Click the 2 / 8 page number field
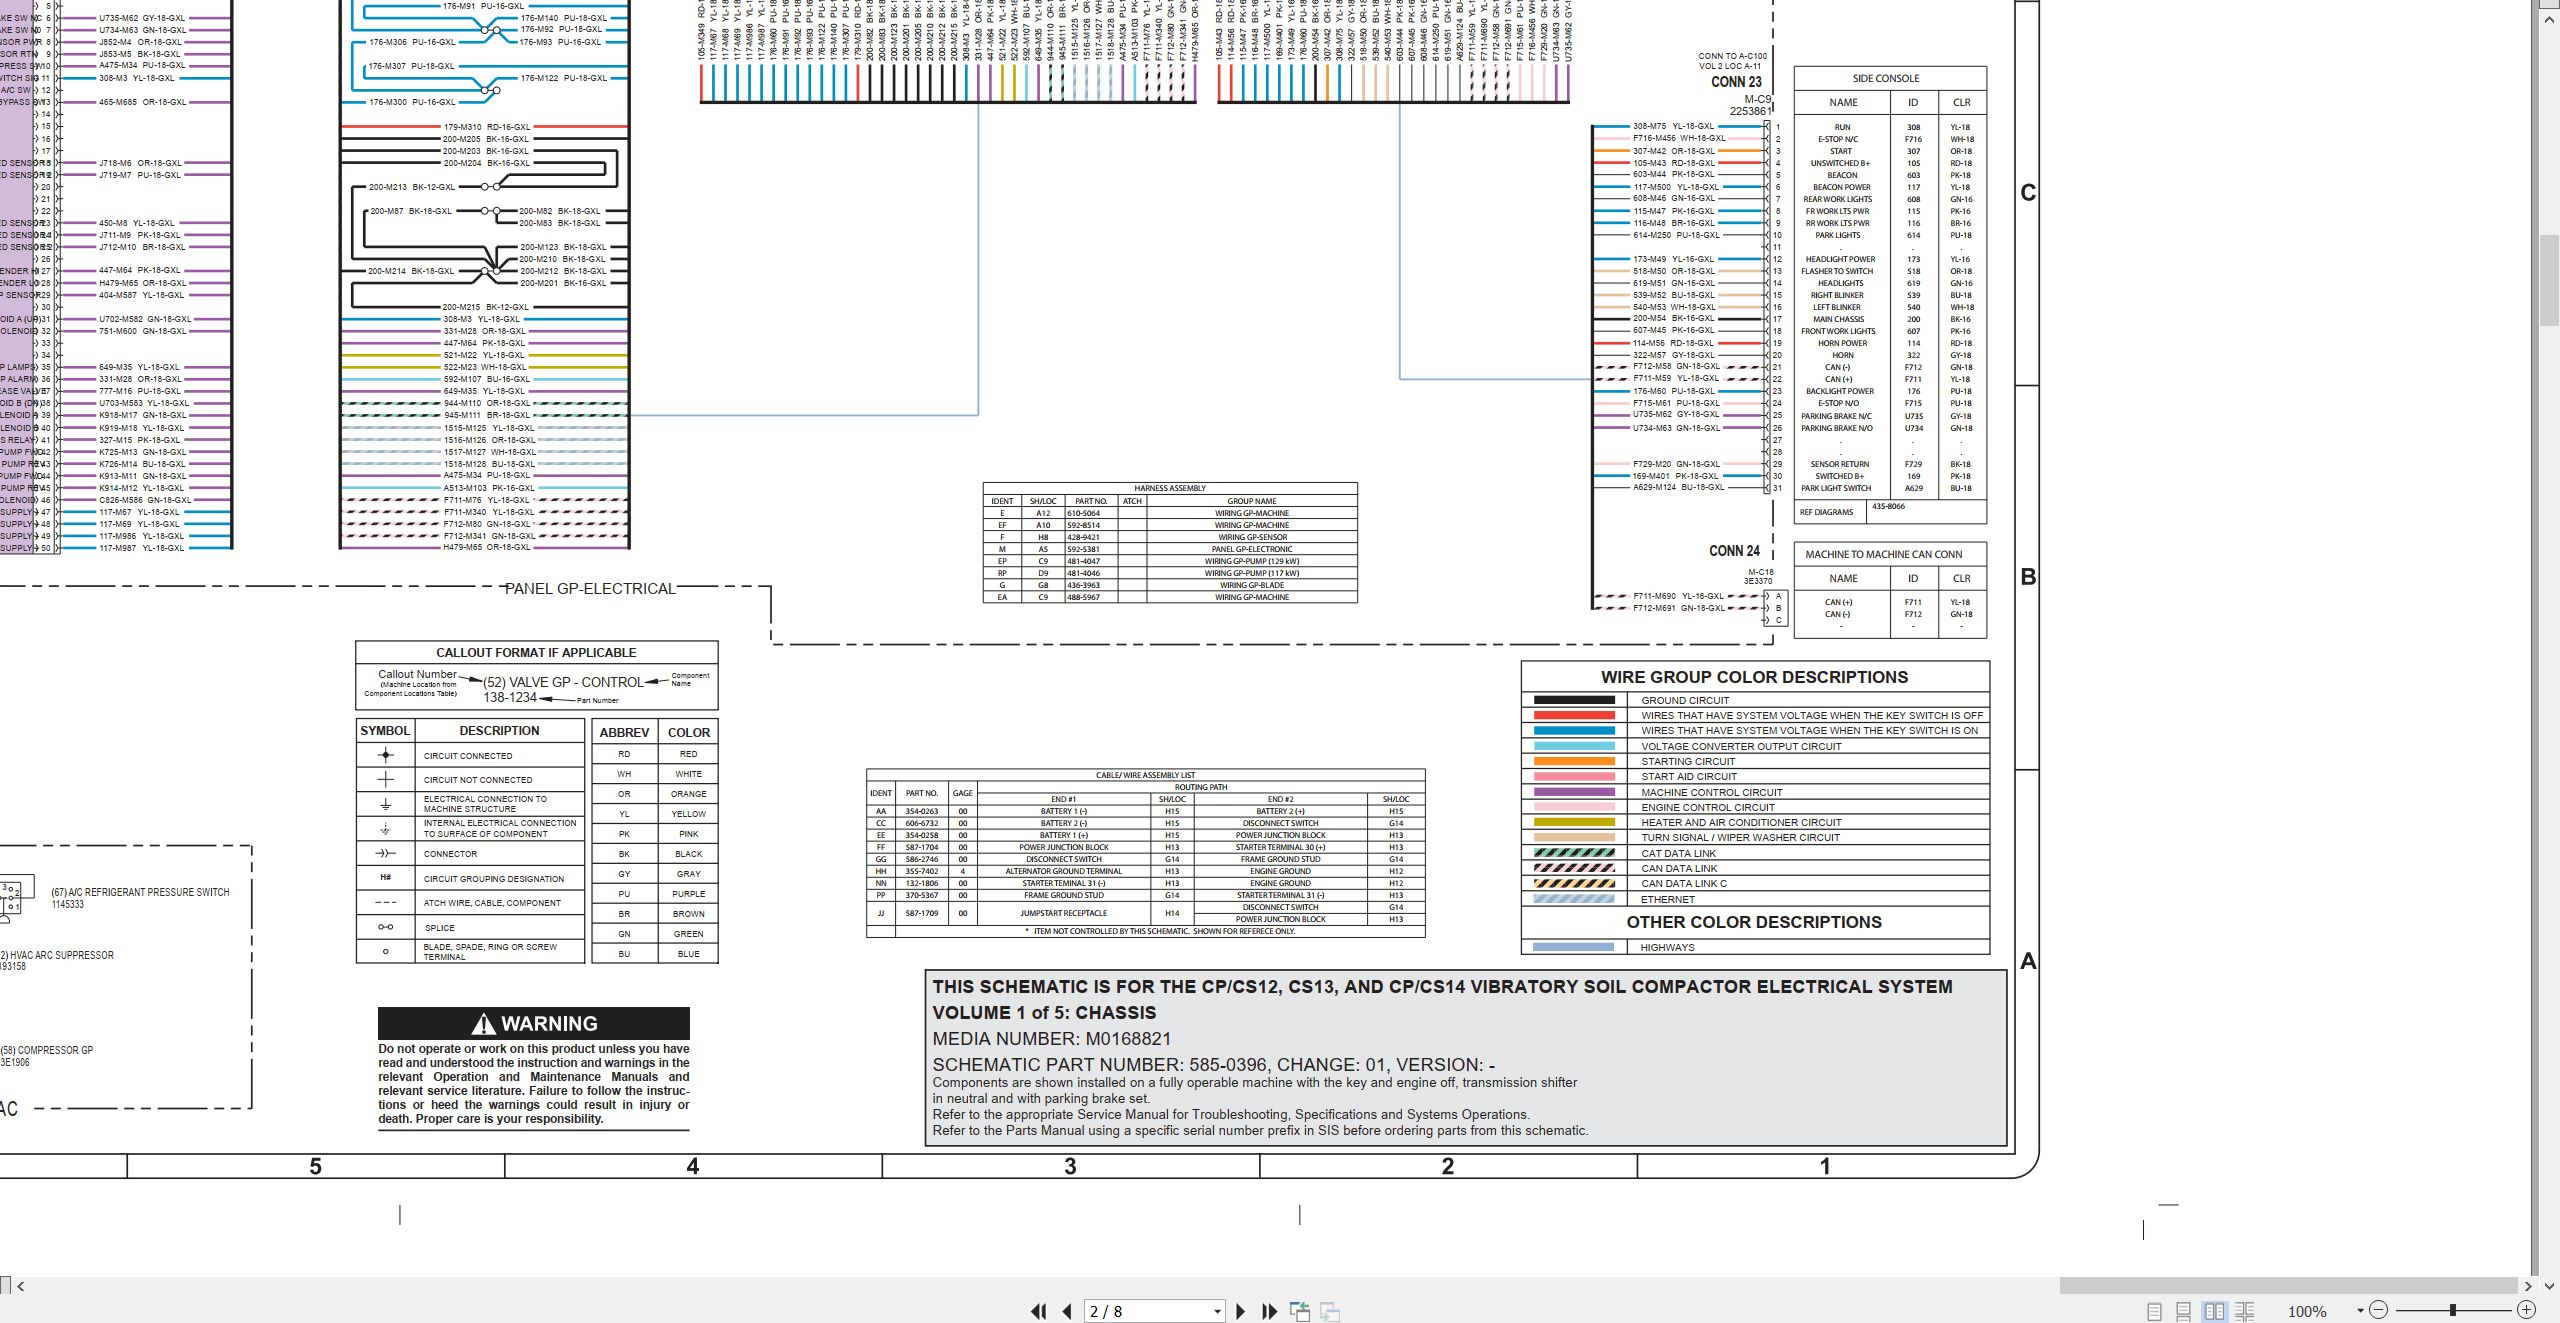Viewport: 2560px width, 1323px height. pos(1147,1311)
